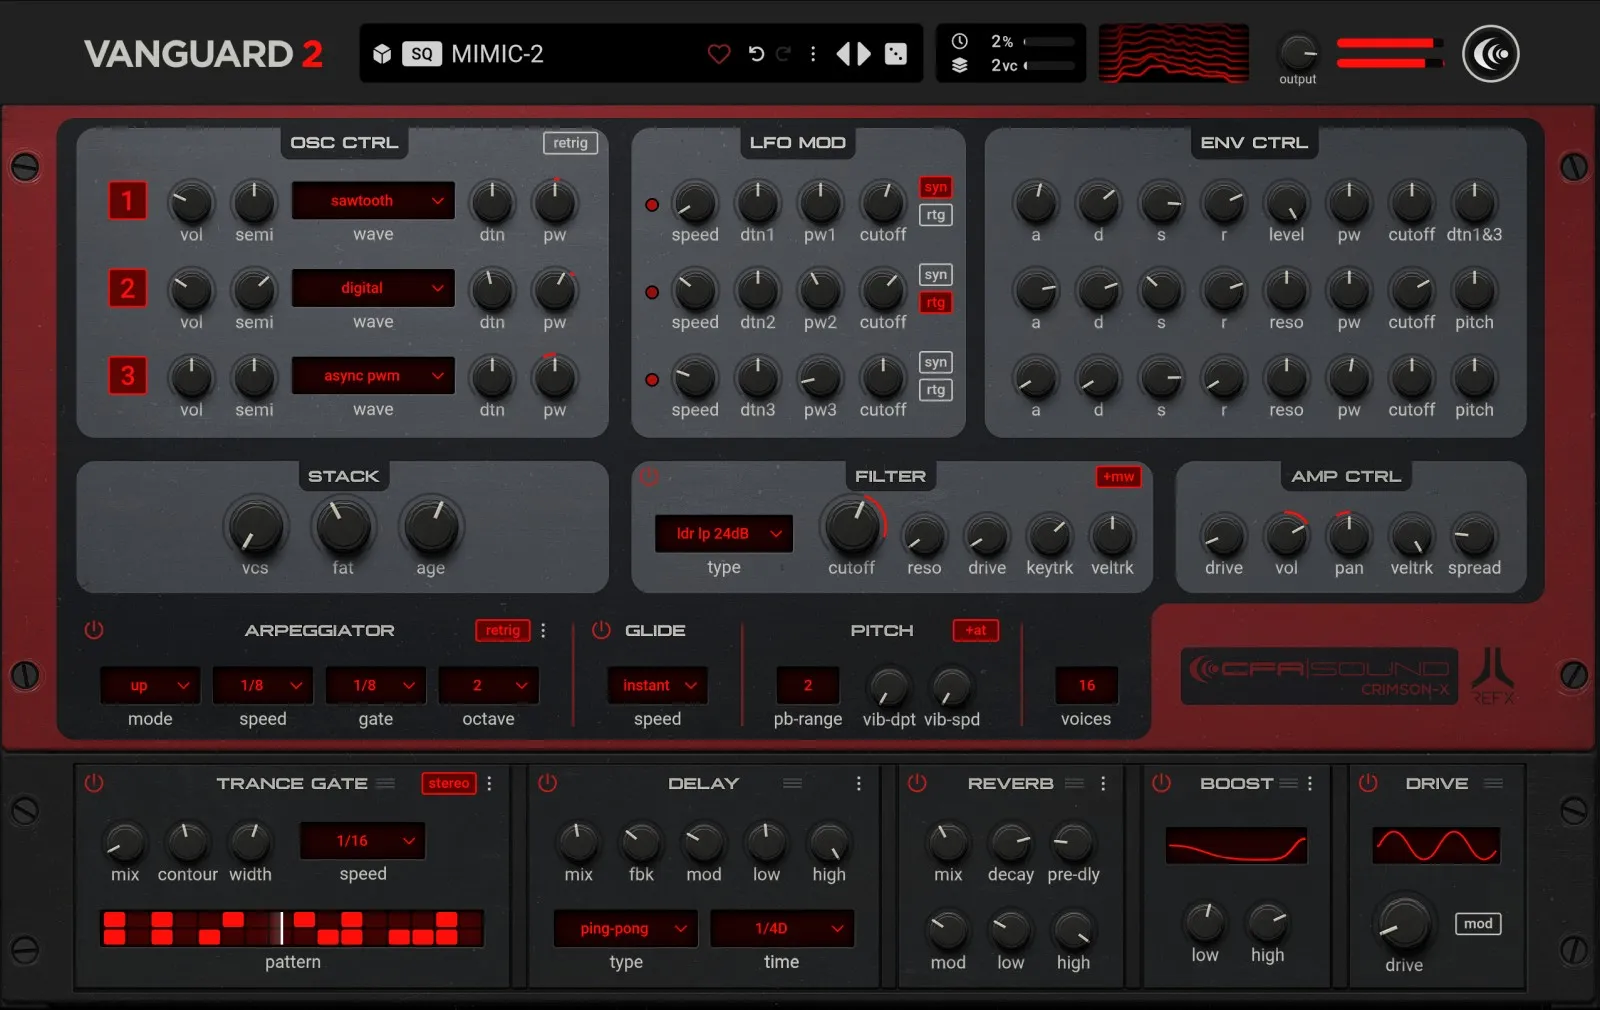
Task: Toggle LFO 1 syn button
Action: click(x=936, y=187)
